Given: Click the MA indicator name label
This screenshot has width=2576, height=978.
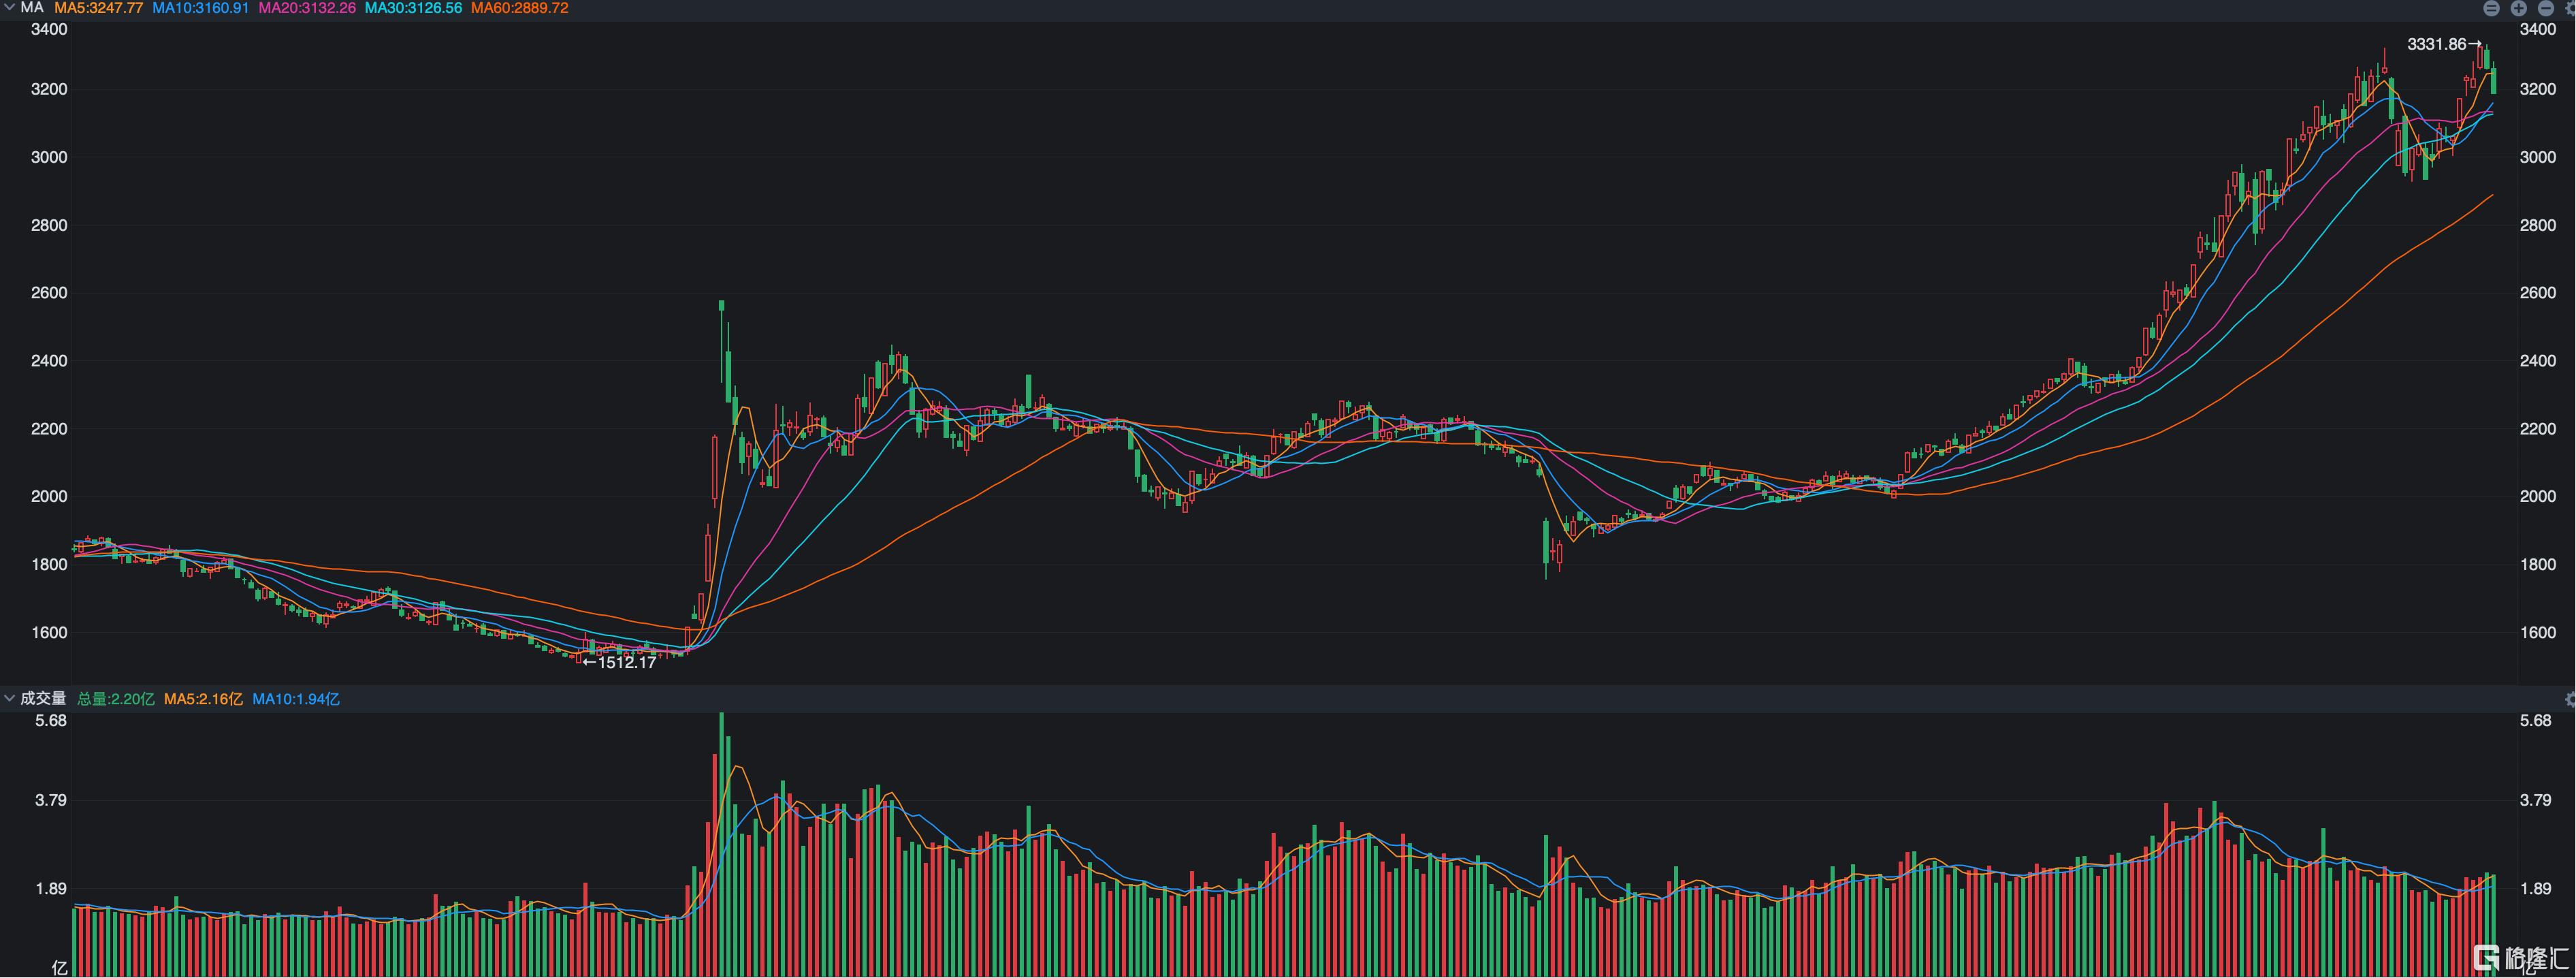Looking at the screenshot, I should pyautogui.click(x=32, y=7).
